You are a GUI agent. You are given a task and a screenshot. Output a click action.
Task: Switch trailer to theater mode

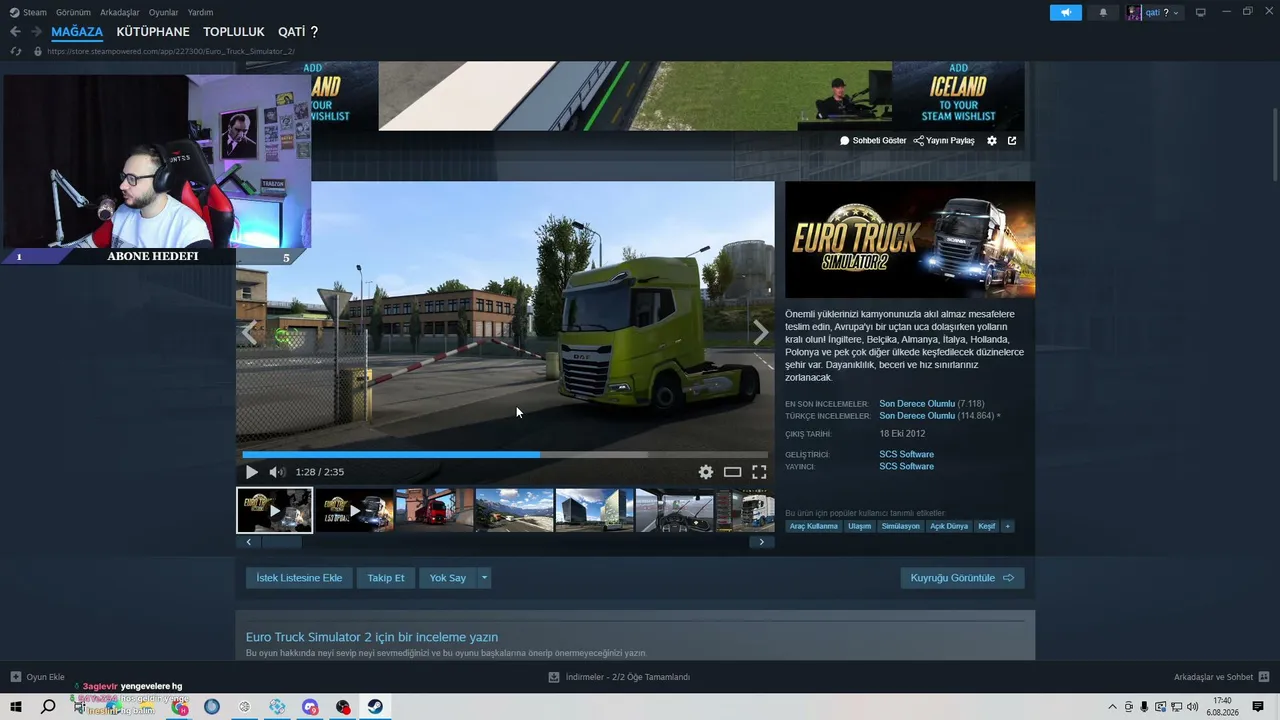pyautogui.click(x=733, y=472)
